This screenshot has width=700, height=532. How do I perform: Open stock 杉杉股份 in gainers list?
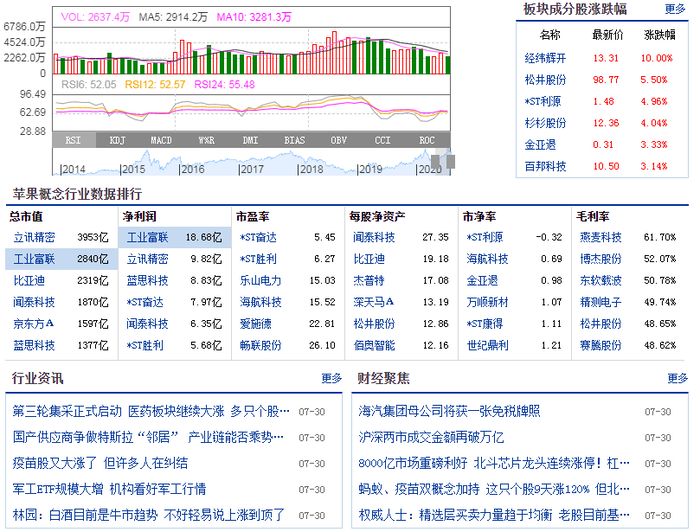pyautogui.click(x=545, y=123)
